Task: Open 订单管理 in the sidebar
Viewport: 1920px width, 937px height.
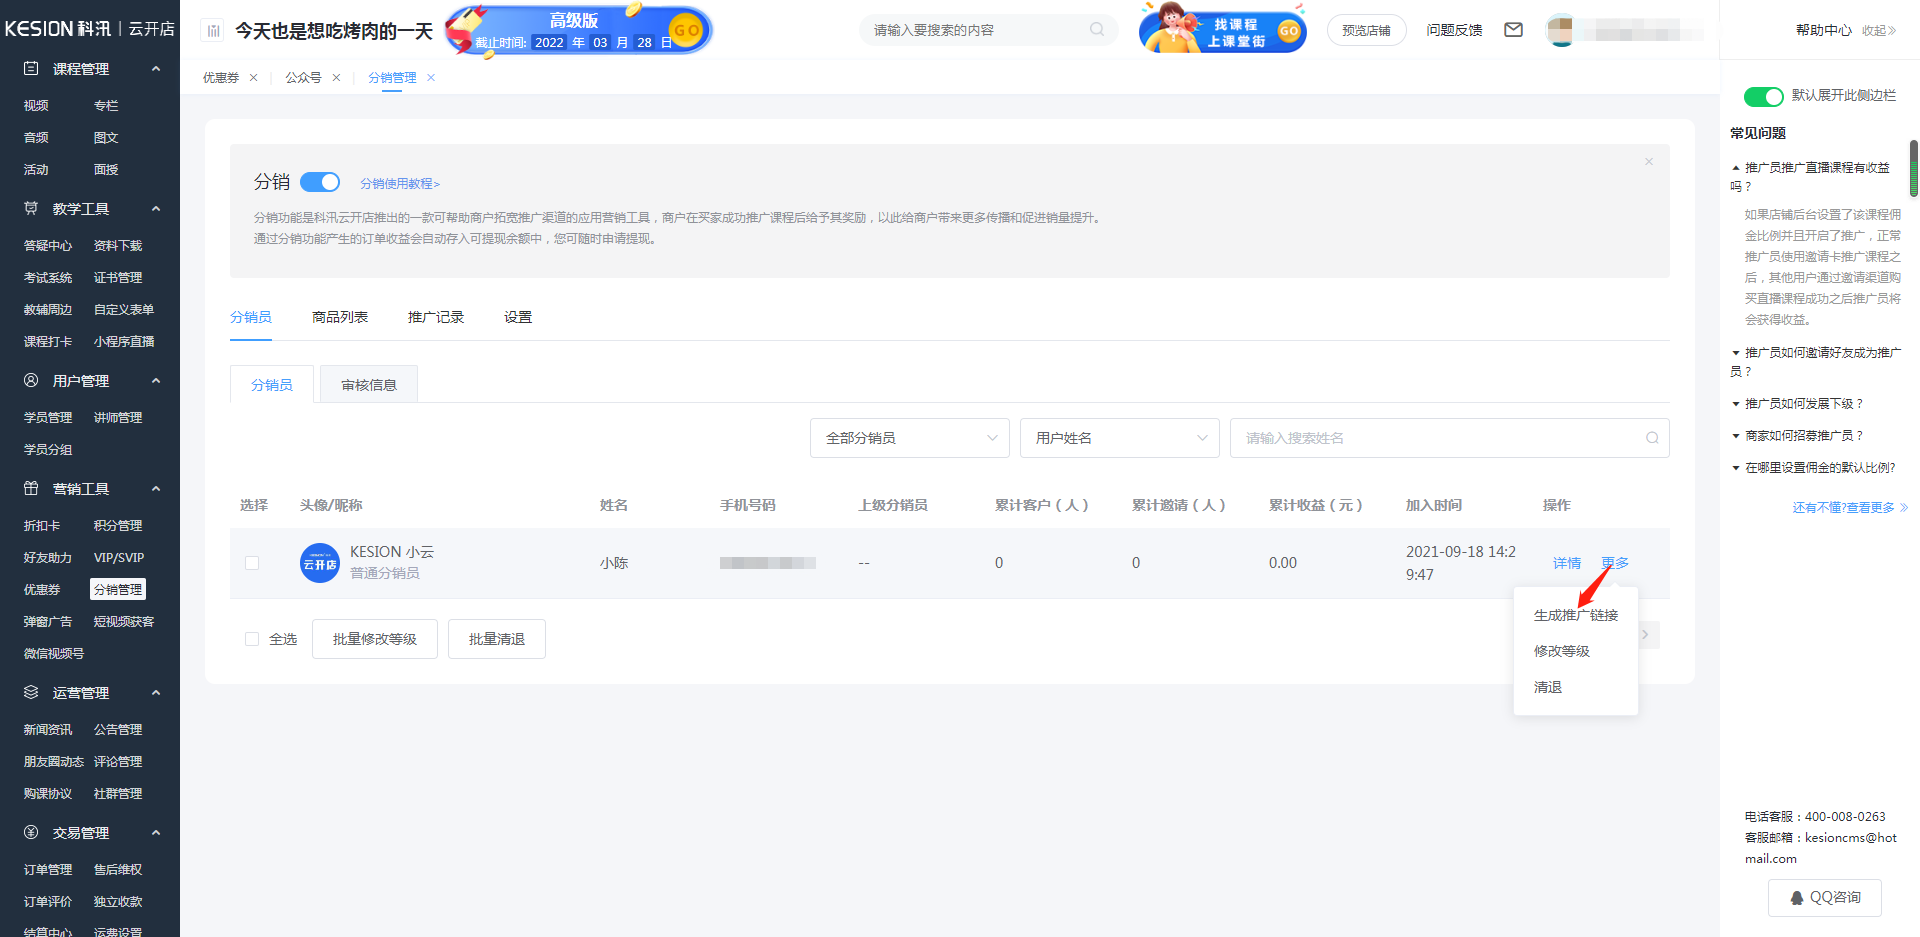Action: point(48,870)
